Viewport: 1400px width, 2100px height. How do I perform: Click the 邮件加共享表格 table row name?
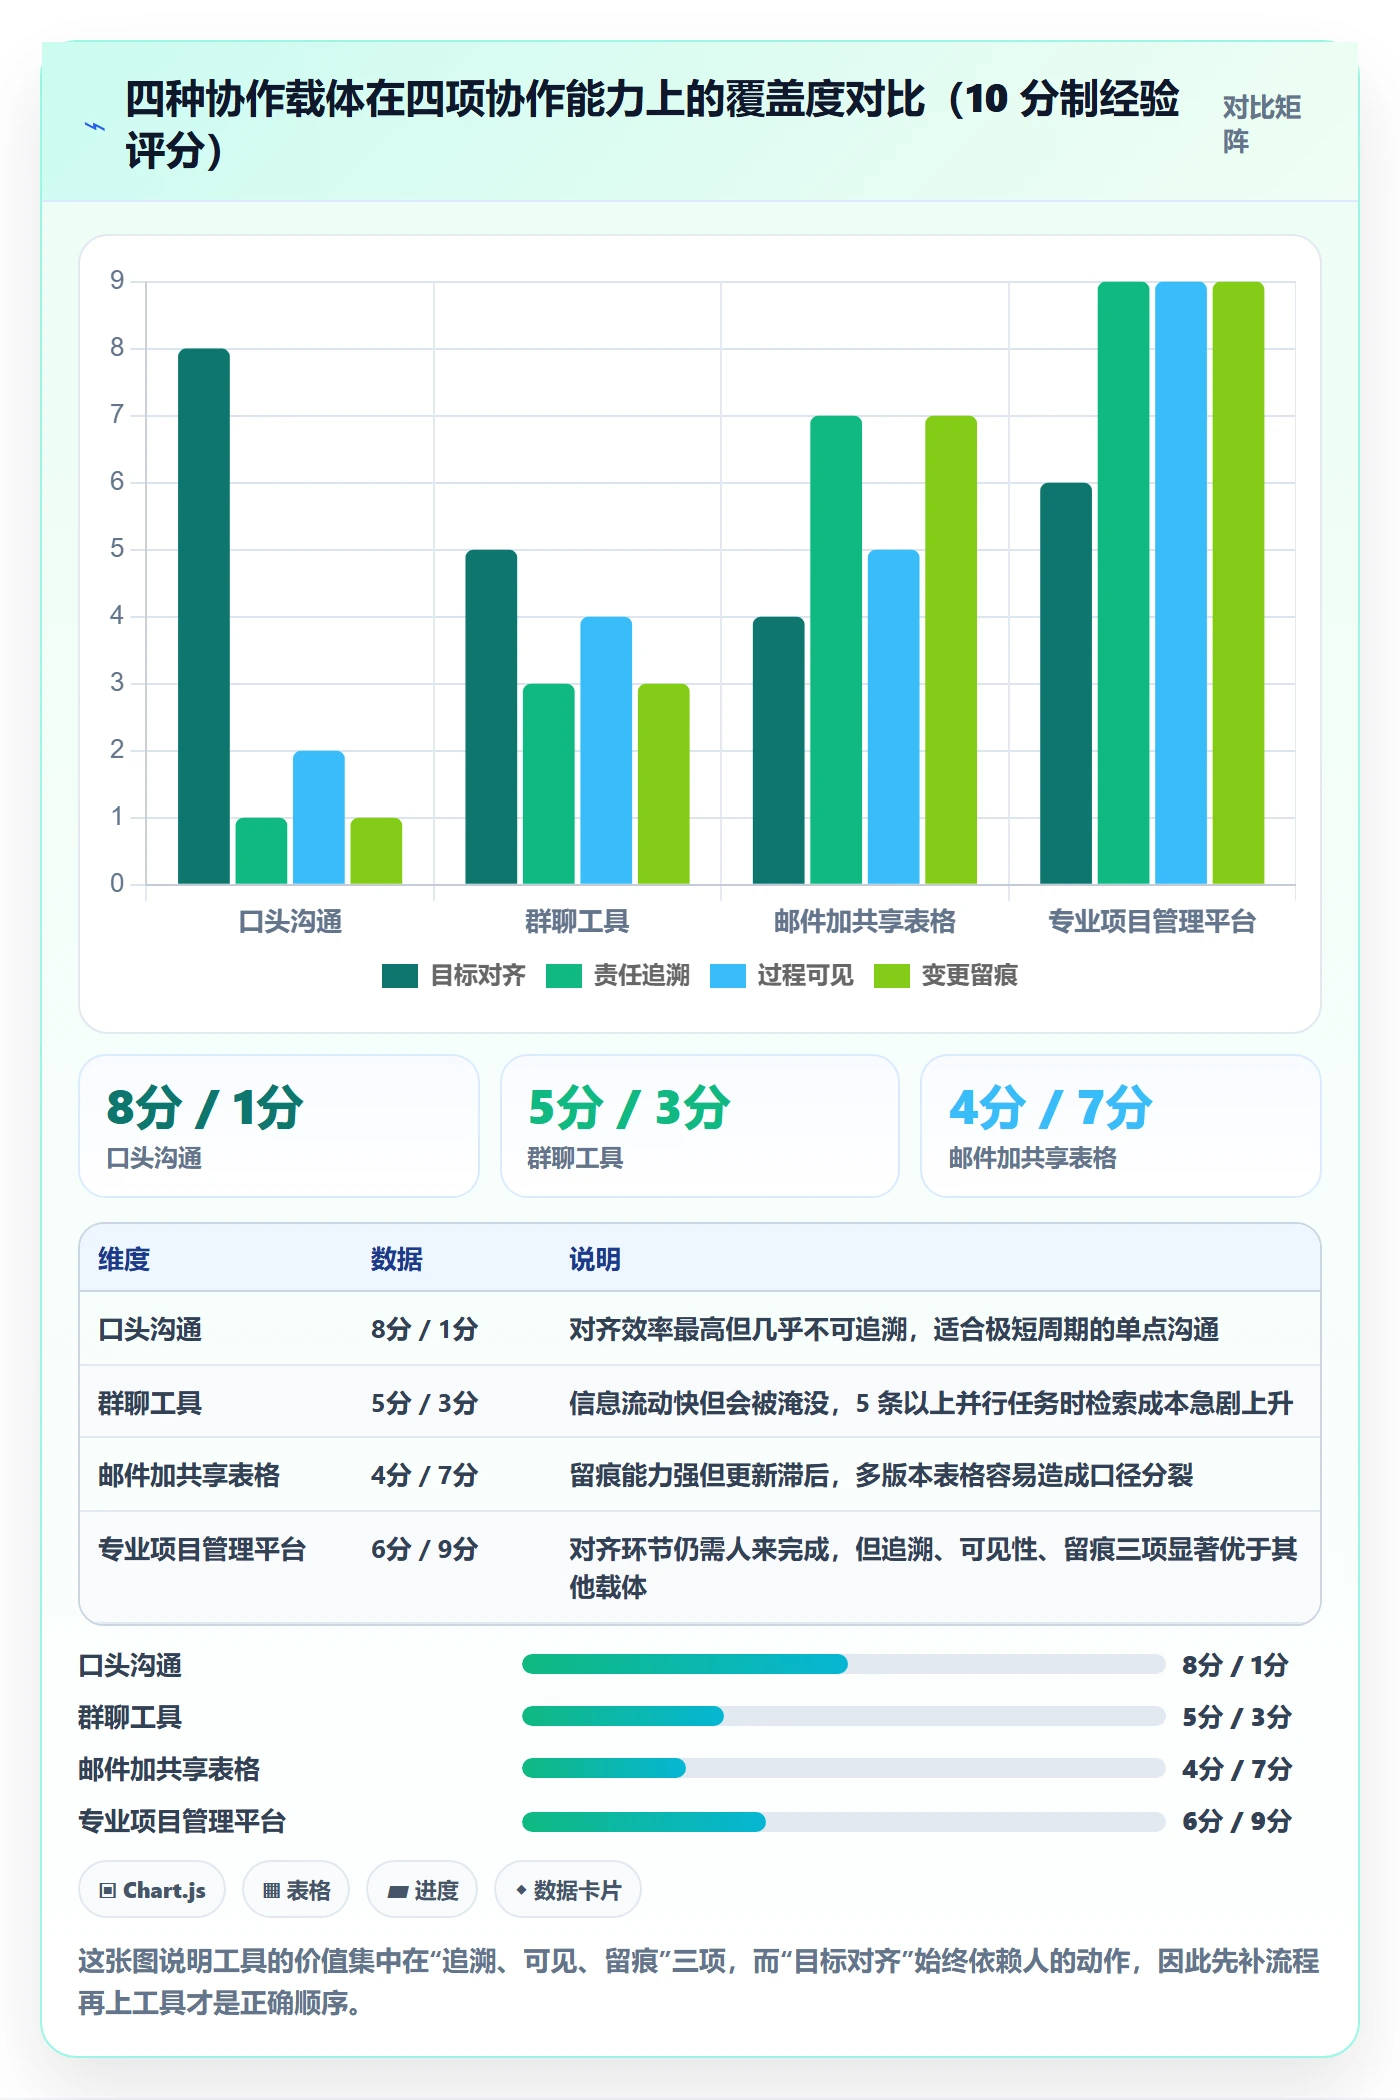189,1475
